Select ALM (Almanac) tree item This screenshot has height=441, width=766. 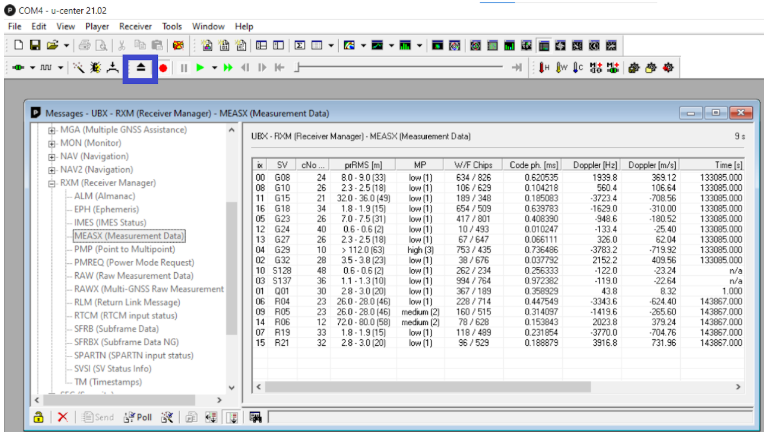coord(105,196)
